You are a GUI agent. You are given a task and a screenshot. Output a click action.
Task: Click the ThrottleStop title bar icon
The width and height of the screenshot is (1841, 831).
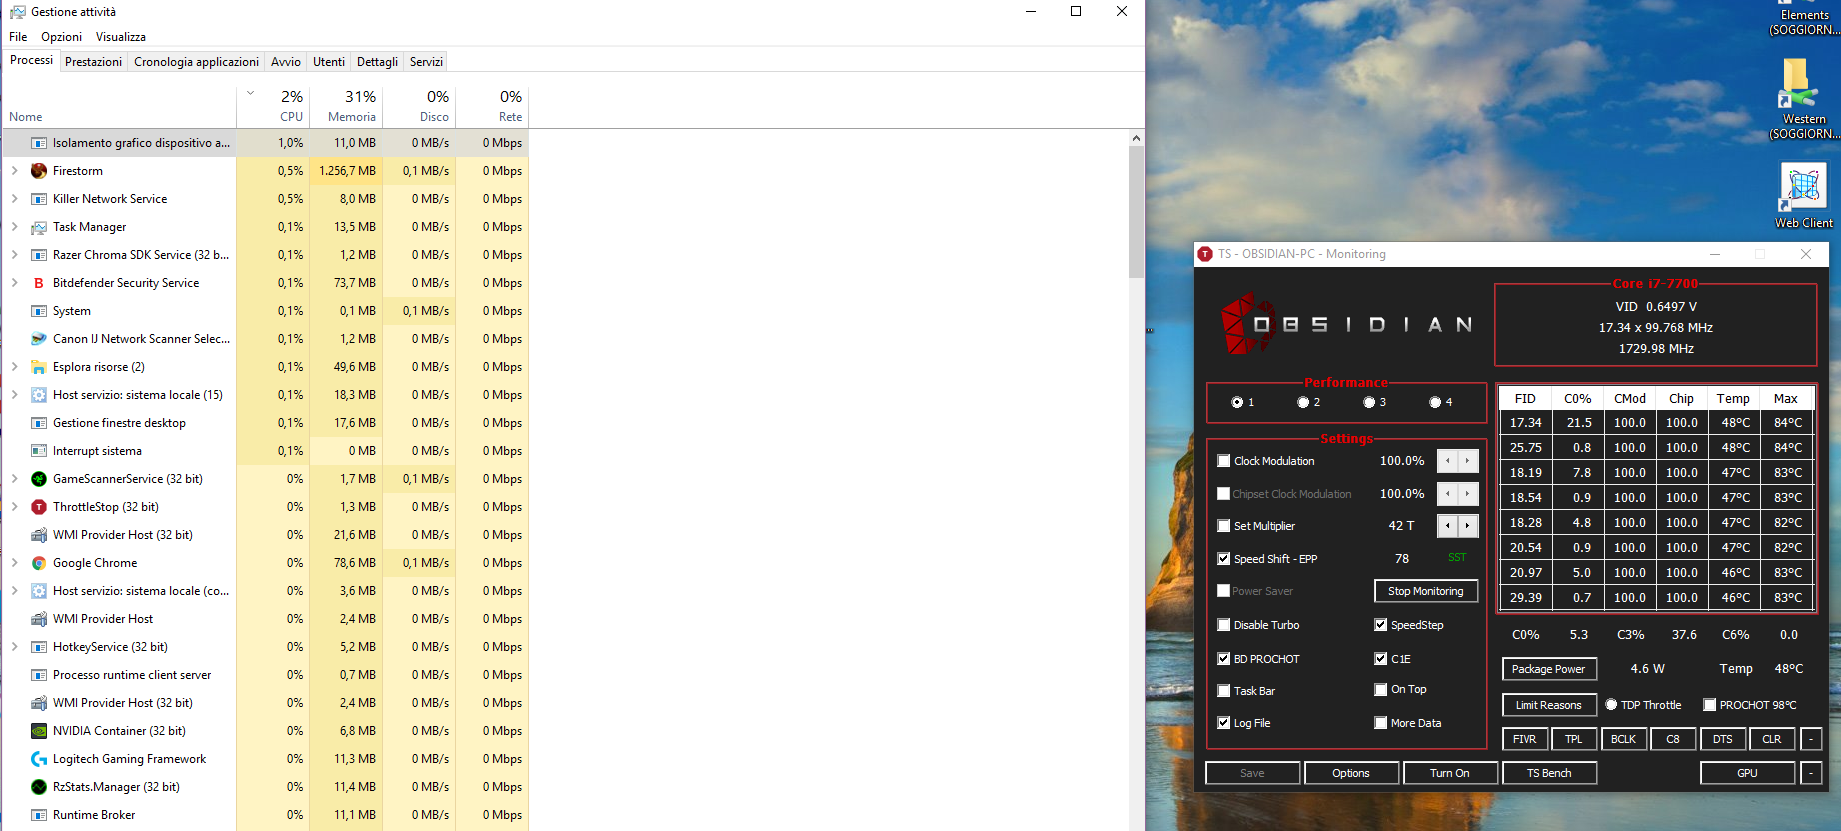[1205, 254]
